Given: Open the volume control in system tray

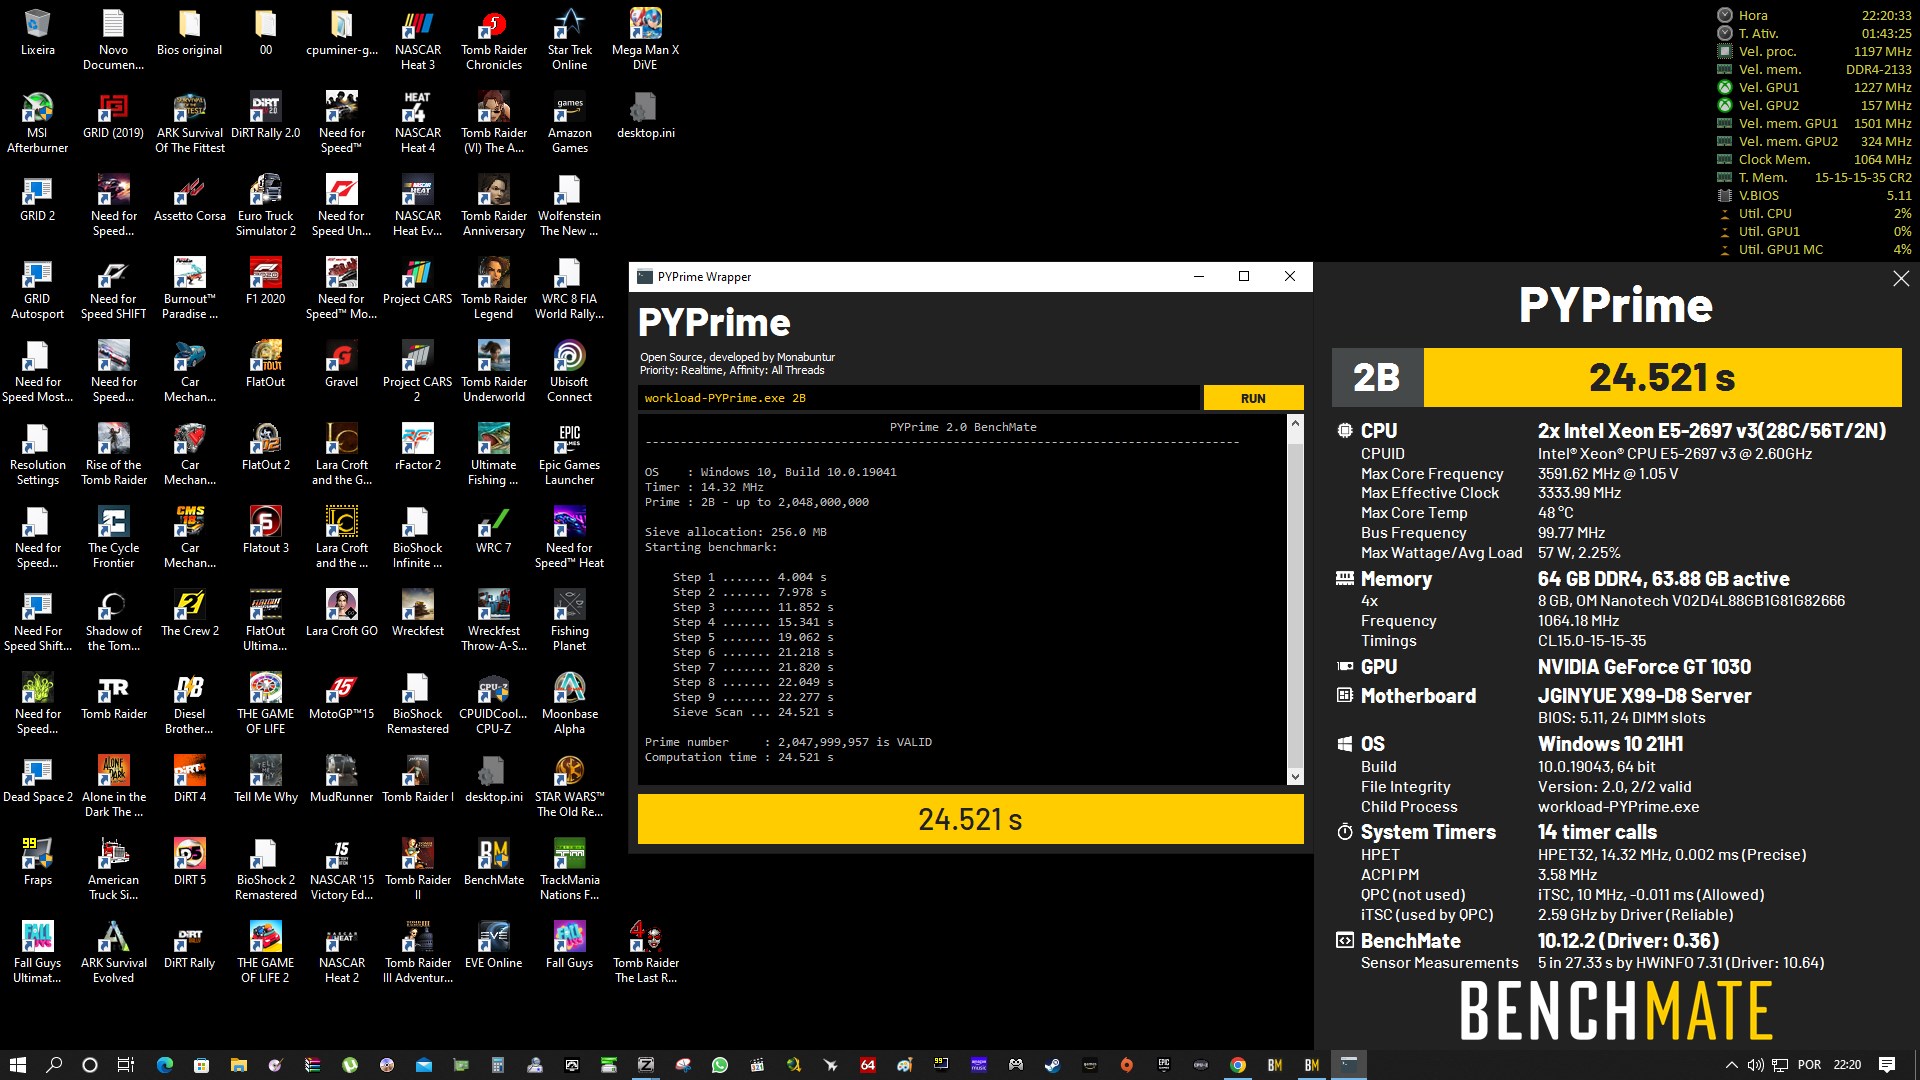Looking at the screenshot, I should point(1755,1065).
